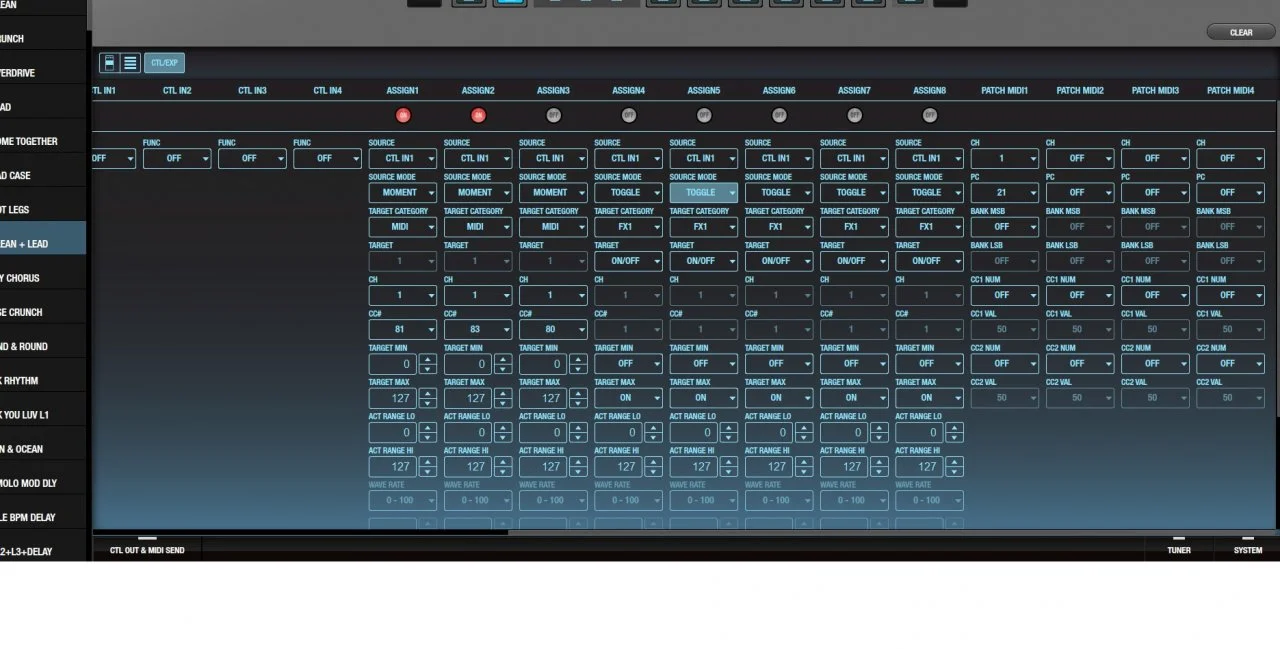Open highlighted ASSIGN5 Source Mode TOGGLE dropdown
Image resolution: width=1280 pixels, height=649 pixels.
704,192
